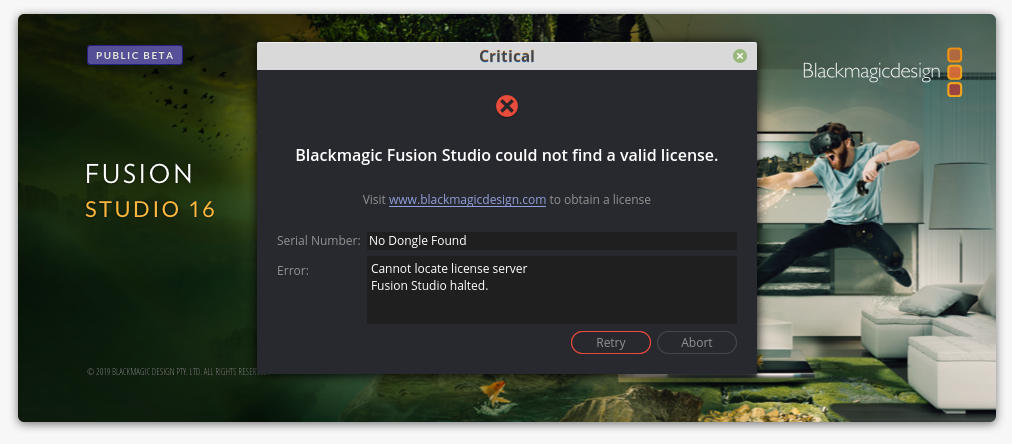The width and height of the screenshot is (1012, 444).
Task: Click the Abort button
Action: (696, 343)
